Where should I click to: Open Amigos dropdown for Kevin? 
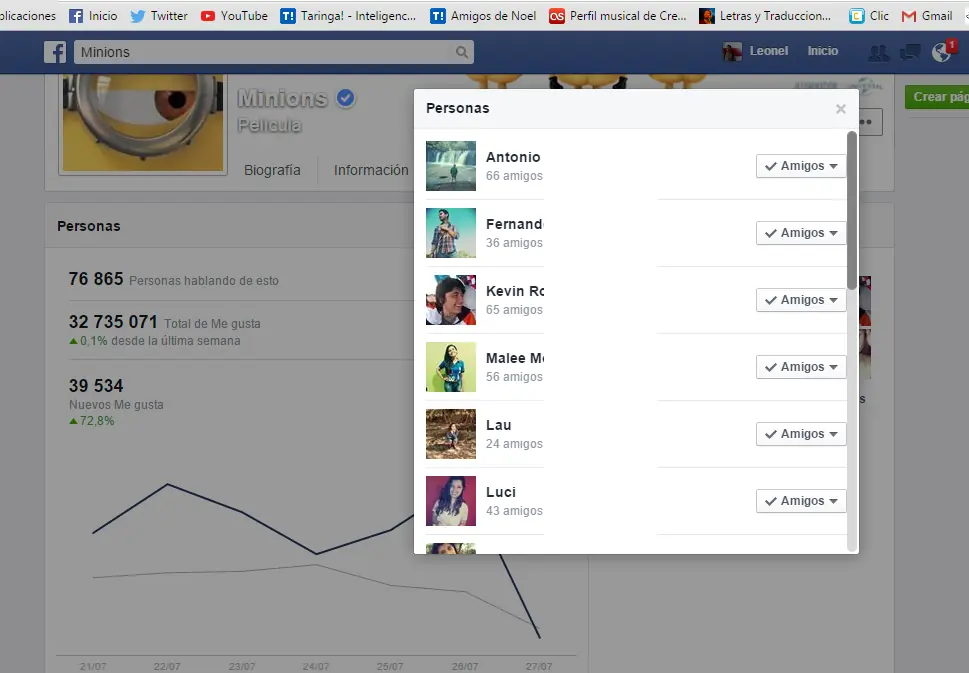pyautogui.click(x=801, y=300)
